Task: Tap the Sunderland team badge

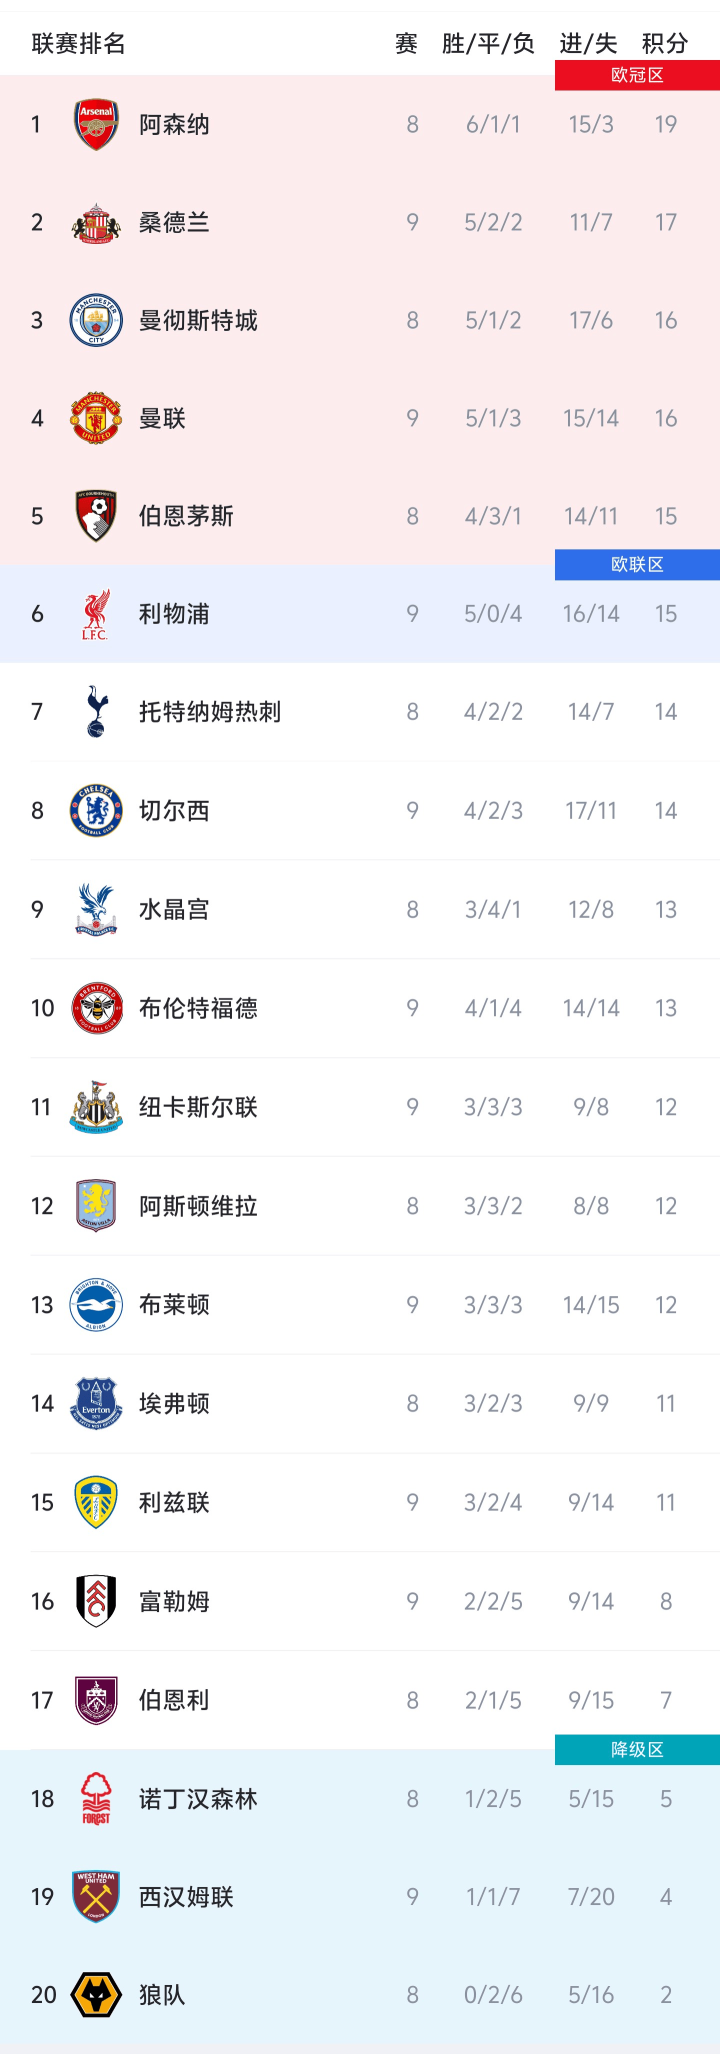Action: [96, 223]
